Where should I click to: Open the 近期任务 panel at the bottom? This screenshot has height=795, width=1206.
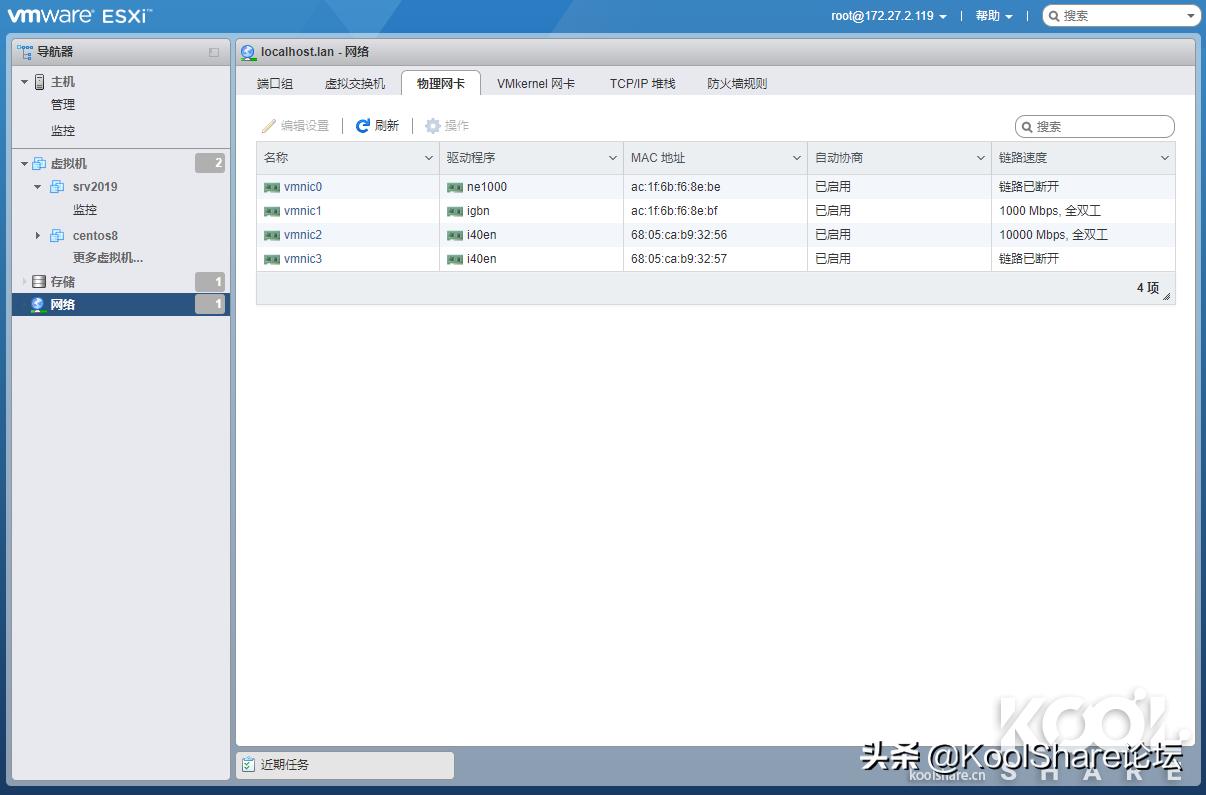point(287,765)
